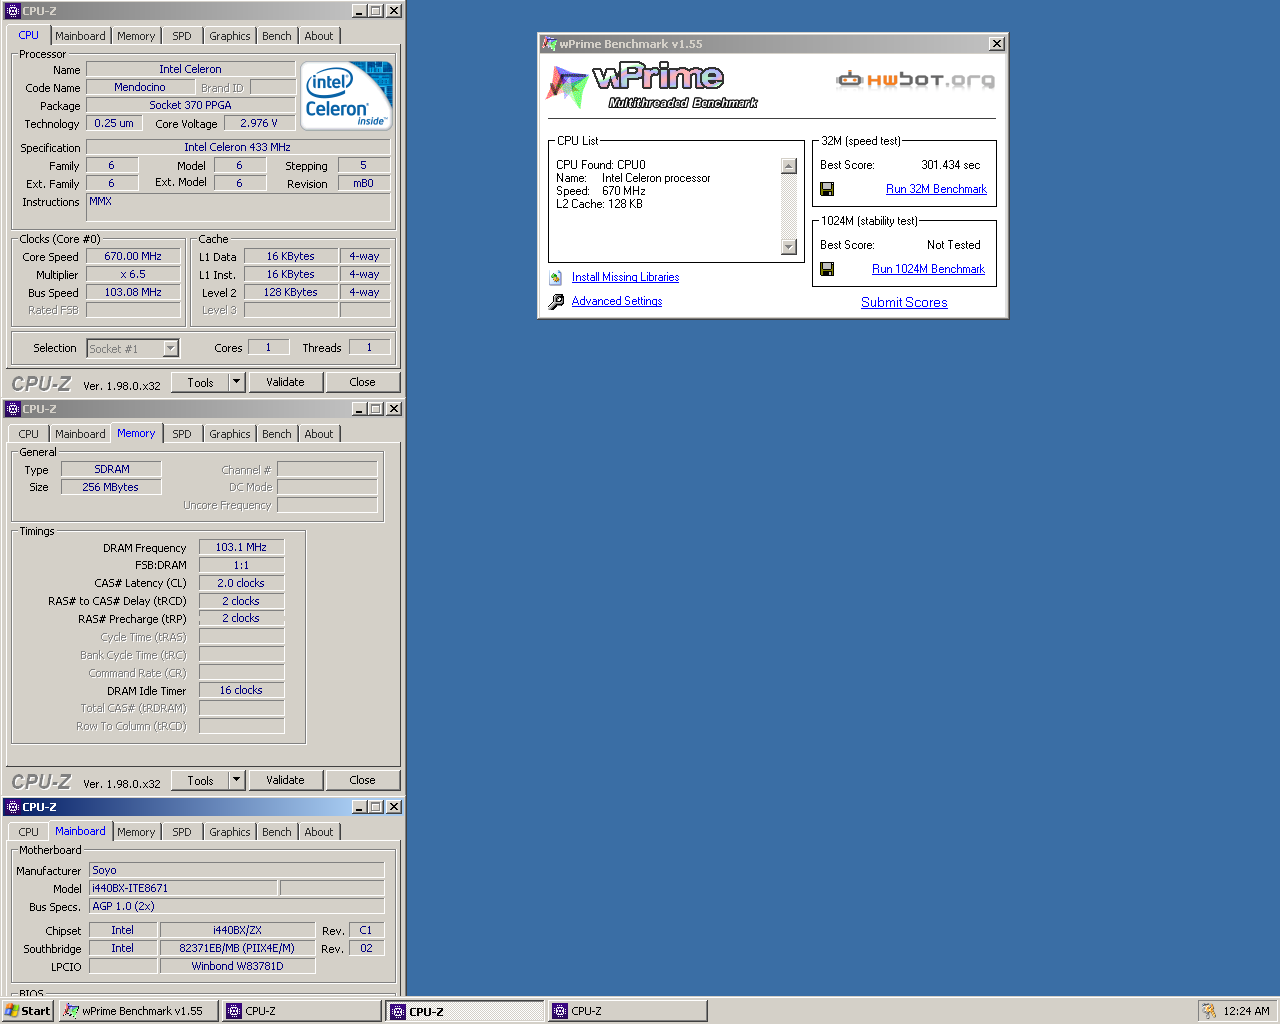Click Validate in the top CPU-Z window

pyautogui.click(x=285, y=382)
